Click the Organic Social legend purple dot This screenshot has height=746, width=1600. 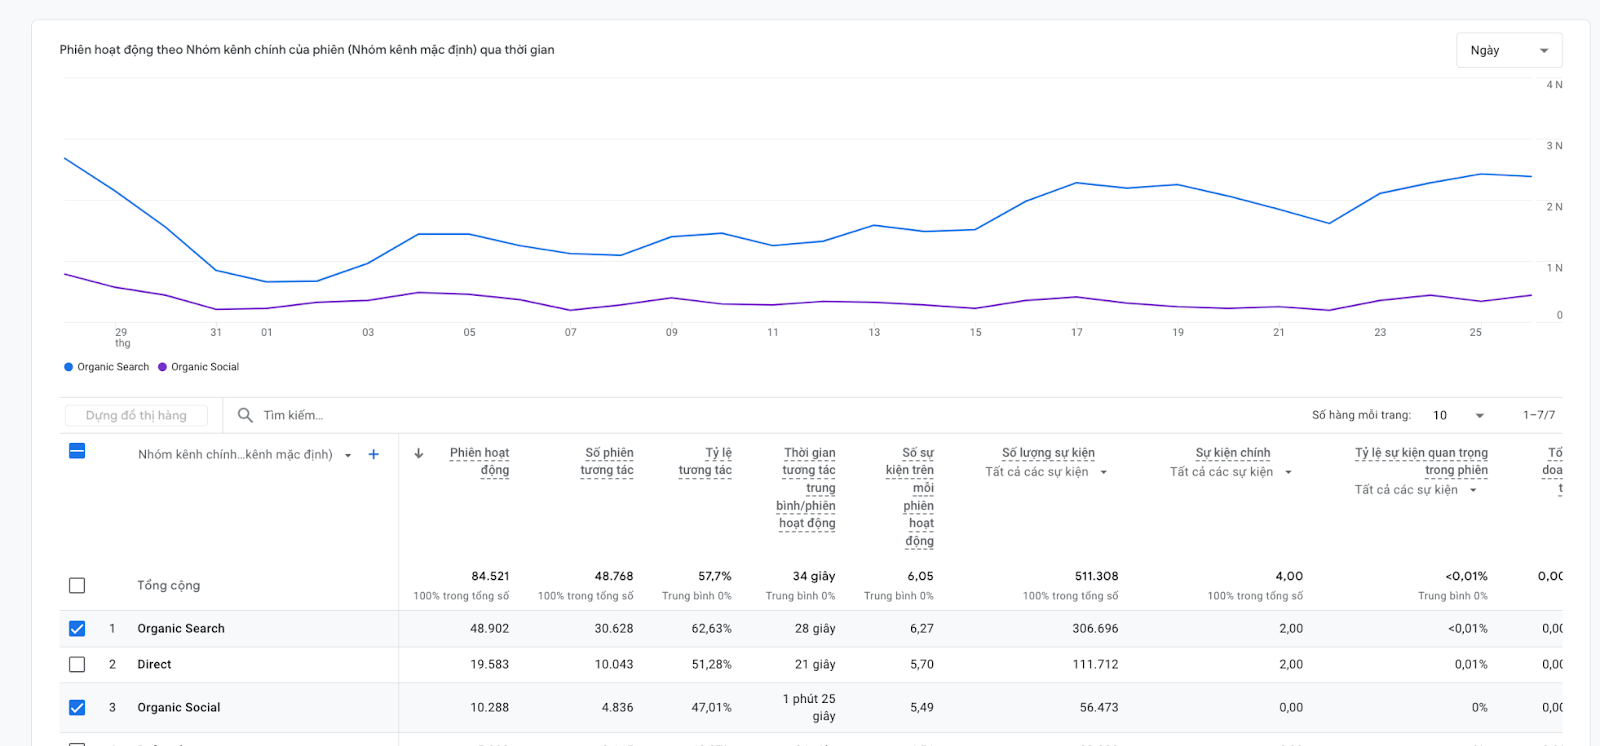click(x=163, y=367)
